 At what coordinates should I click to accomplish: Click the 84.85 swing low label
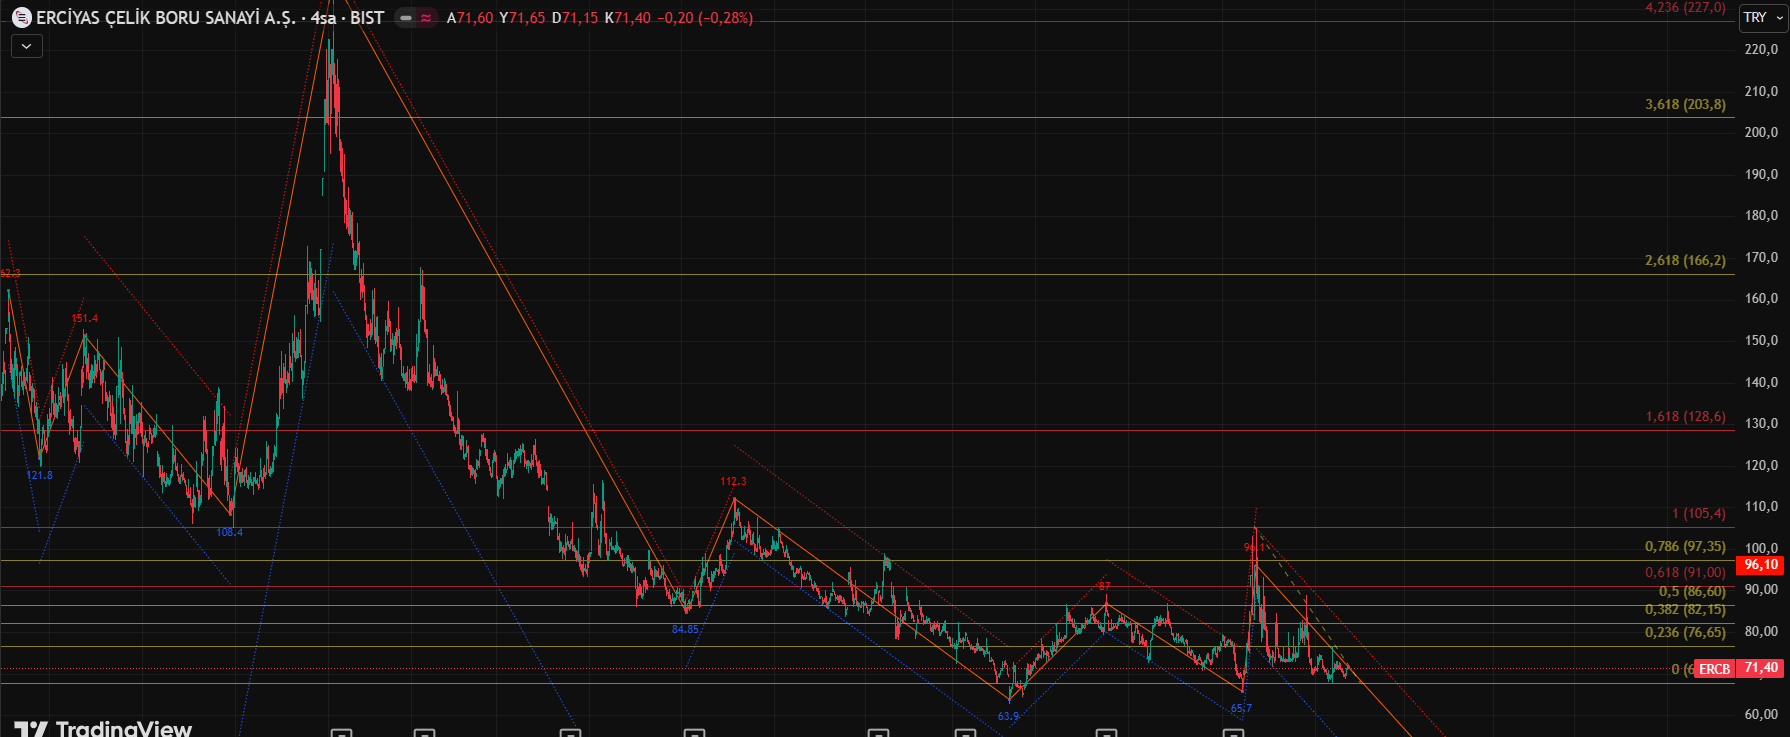pos(685,629)
